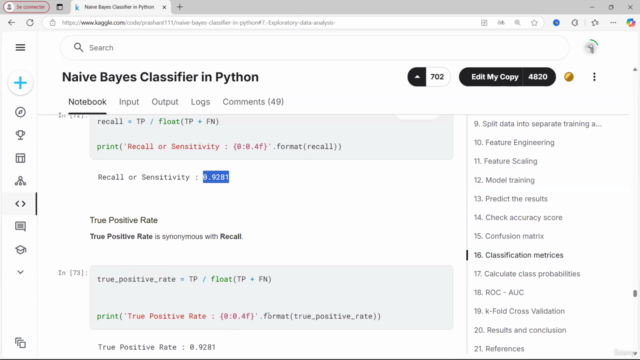Open read aloud icon in address bar
The height and width of the screenshot is (360, 640).
pos(501,23)
